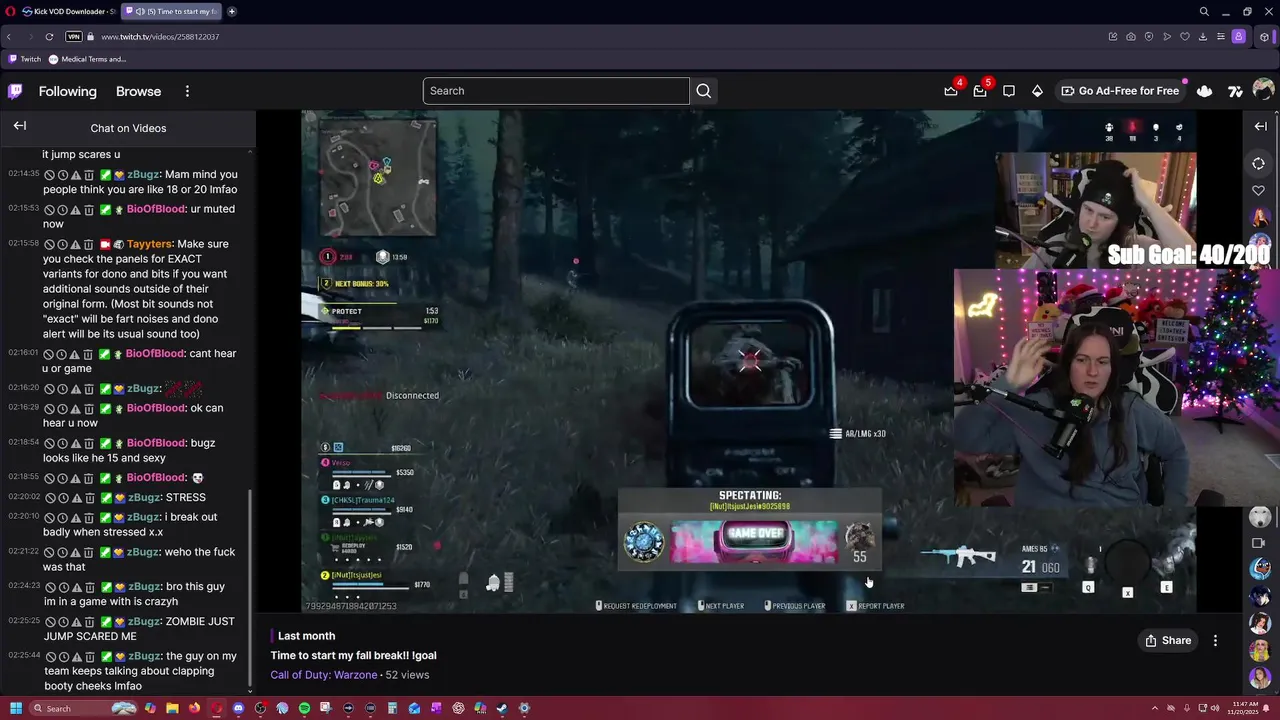Open the Twitch bookmark in bookmarks bar
This screenshot has width=1280, height=720.
coord(25,59)
